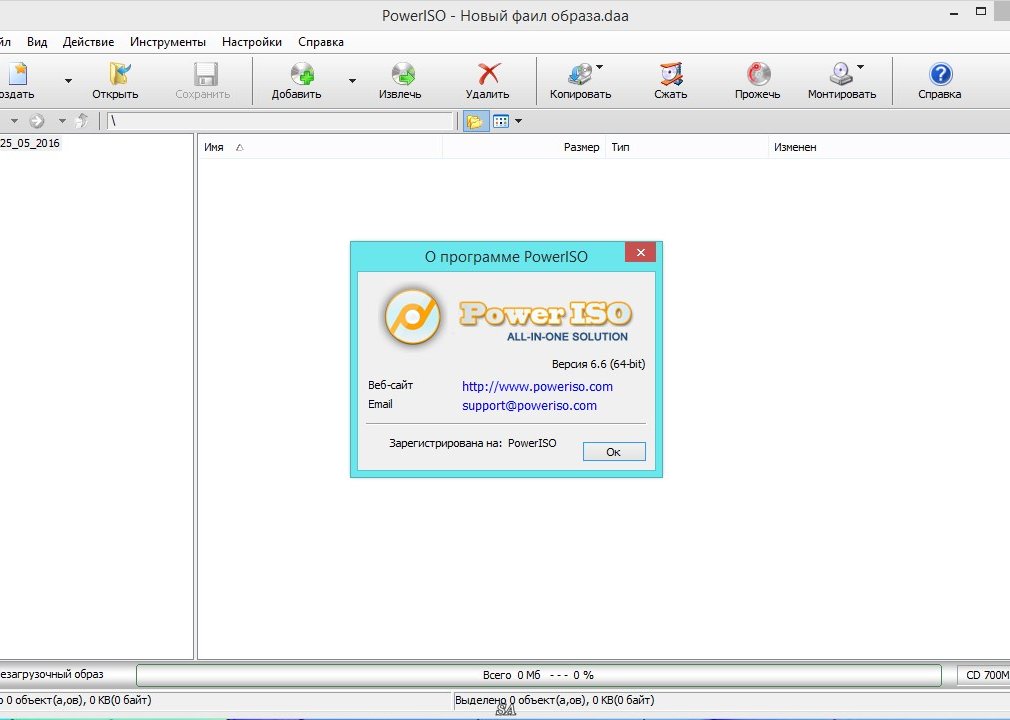
Task: Open the Настройки menu
Action: coord(252,42)
